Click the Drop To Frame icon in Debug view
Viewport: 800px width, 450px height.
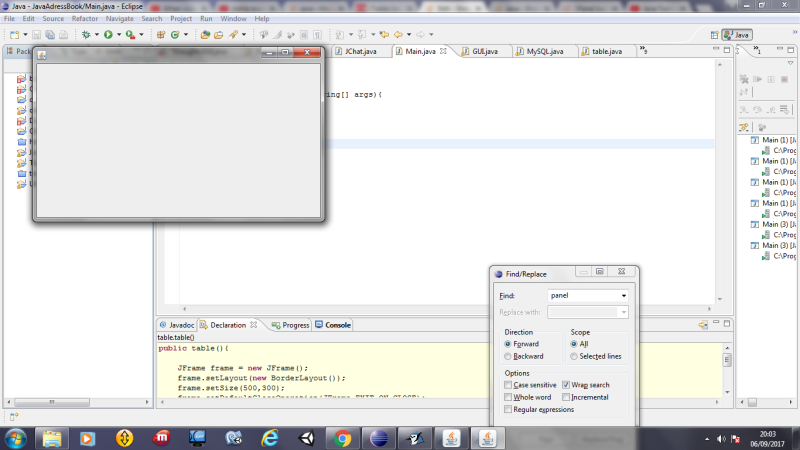click(x=784, y=109)
